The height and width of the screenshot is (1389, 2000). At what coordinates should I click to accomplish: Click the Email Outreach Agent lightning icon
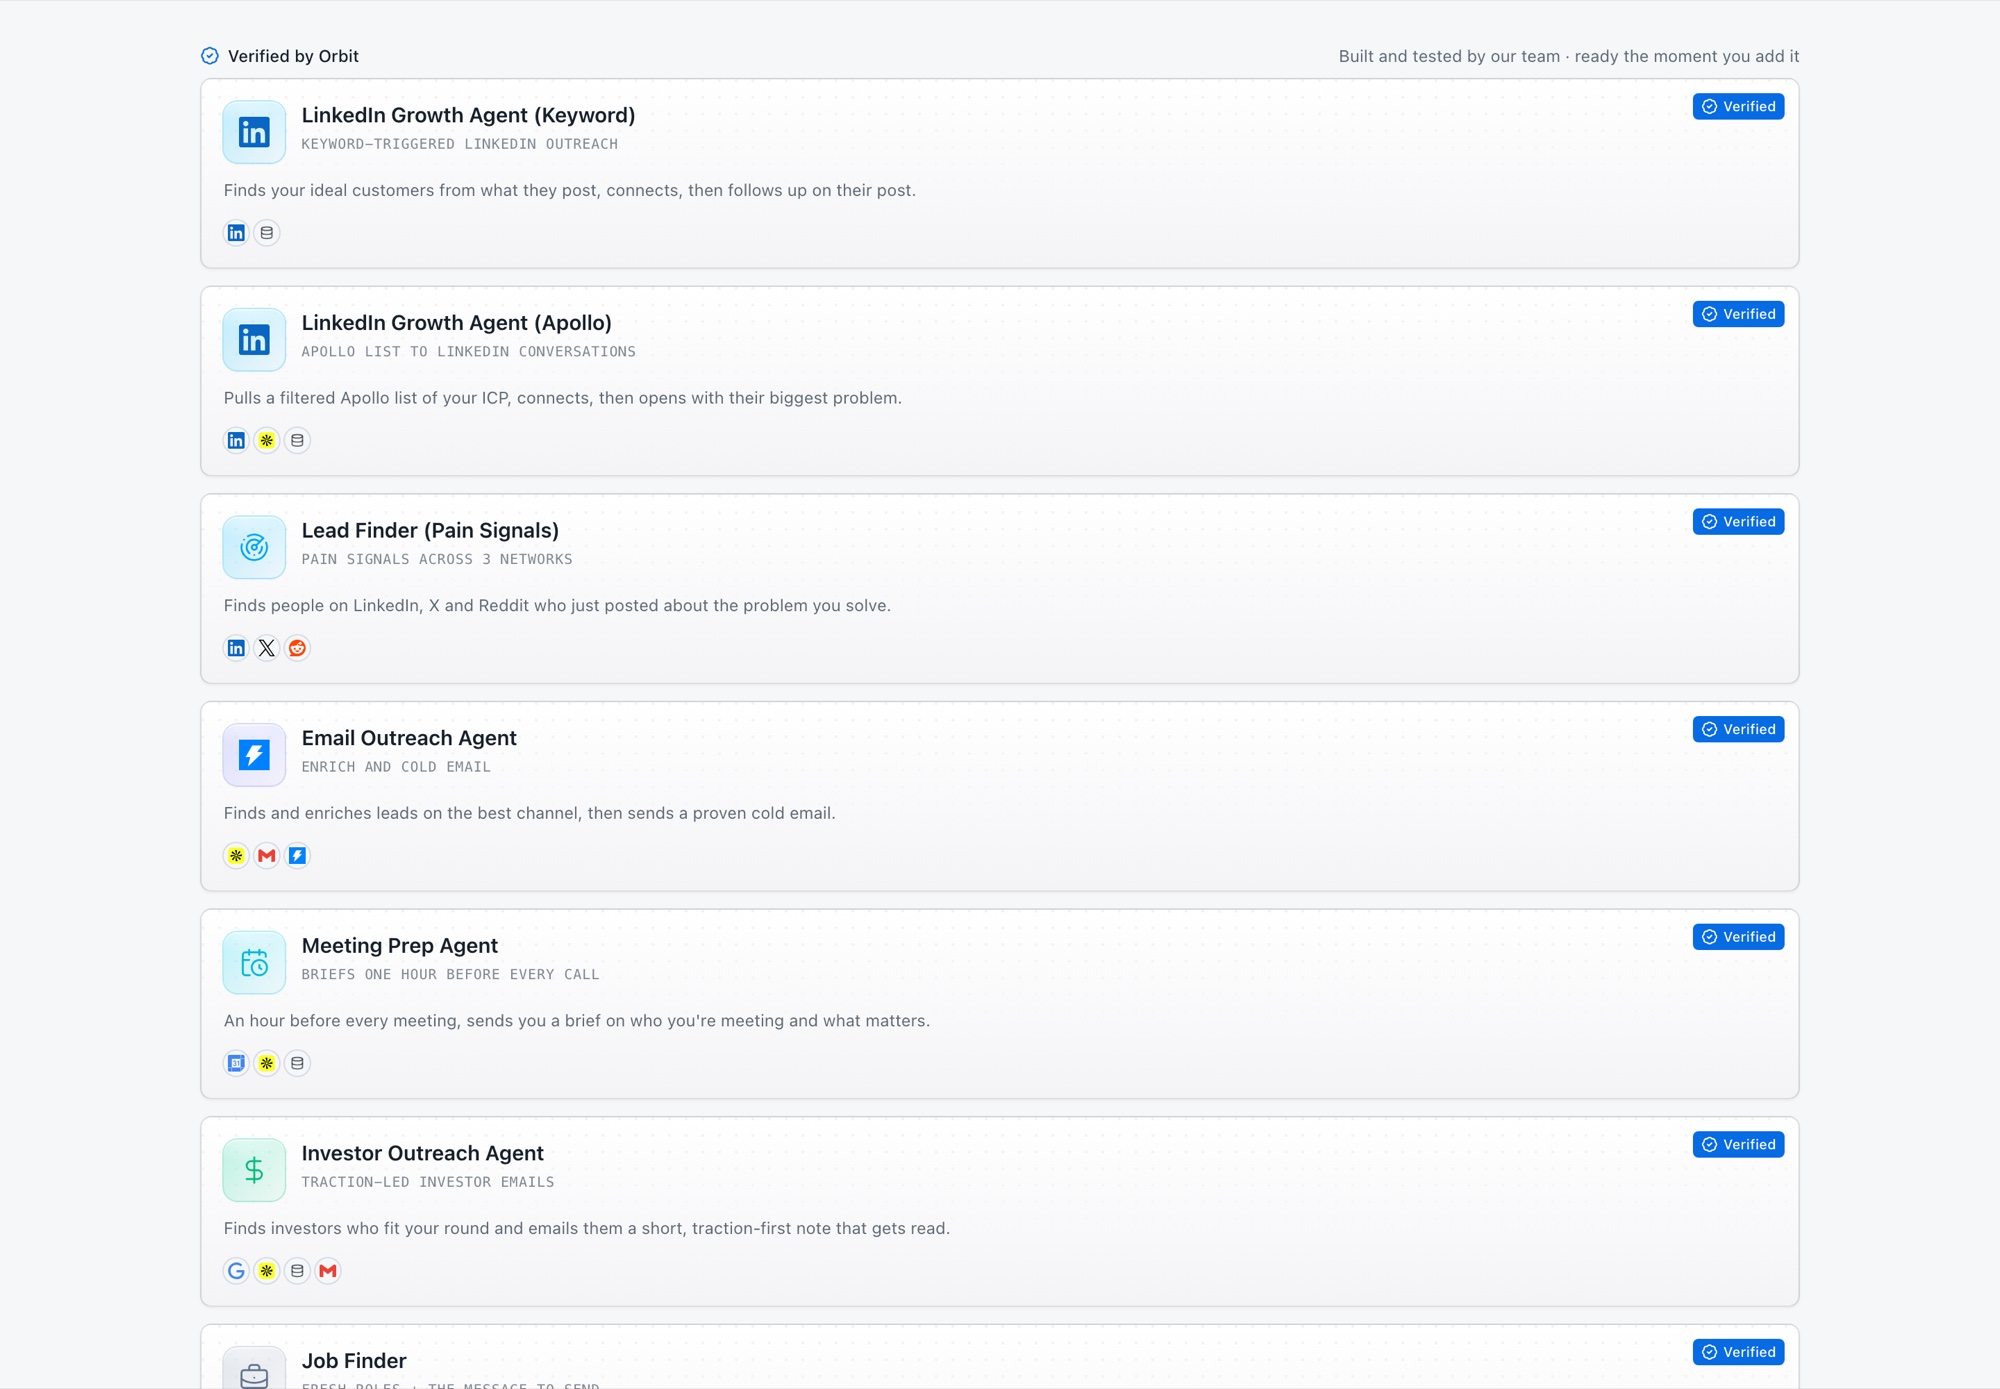pos(254,755)
